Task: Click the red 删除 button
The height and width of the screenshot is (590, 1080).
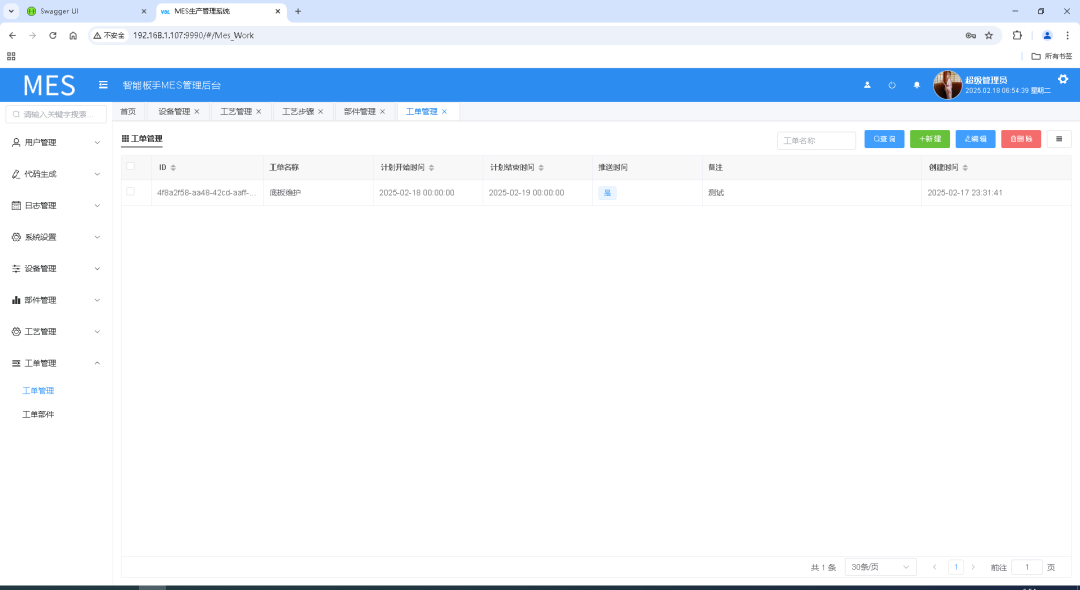Action: (x=1020, y=140)
